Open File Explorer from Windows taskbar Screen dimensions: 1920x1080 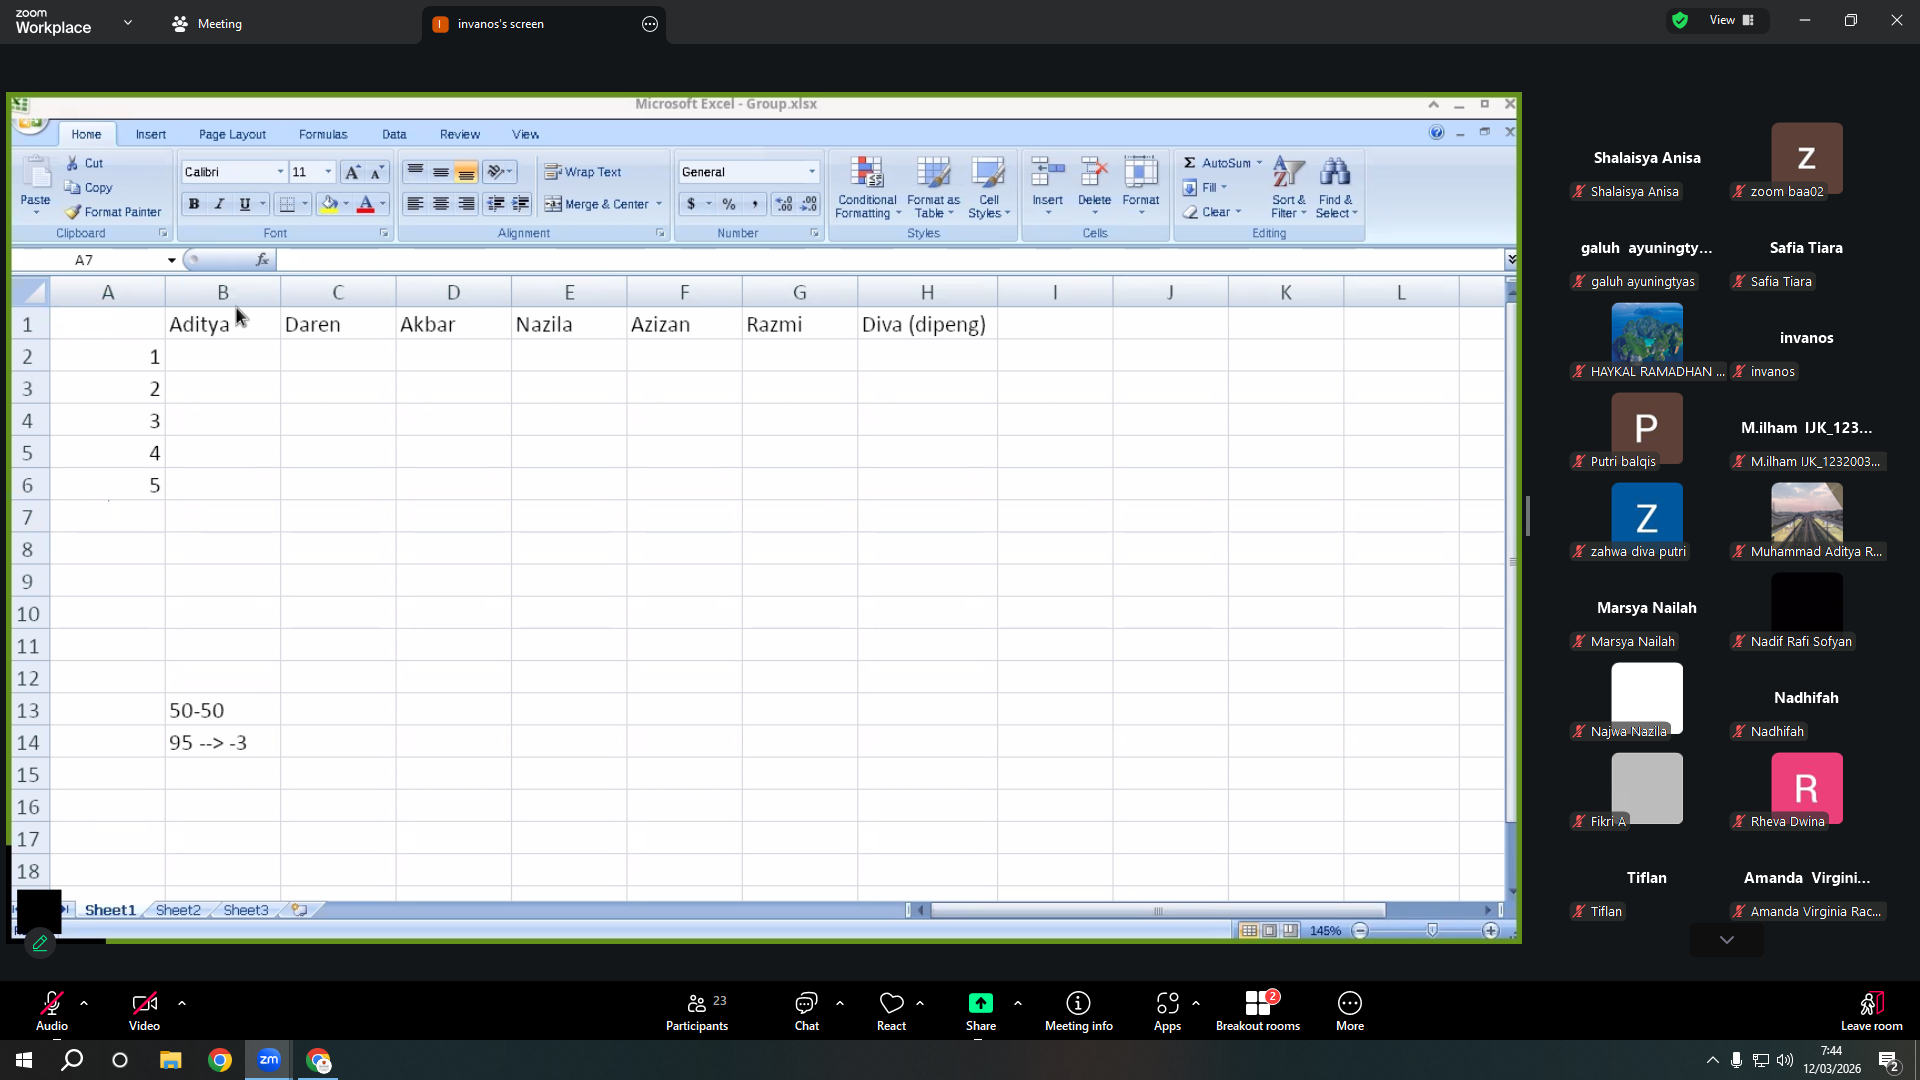[171, 1060]
